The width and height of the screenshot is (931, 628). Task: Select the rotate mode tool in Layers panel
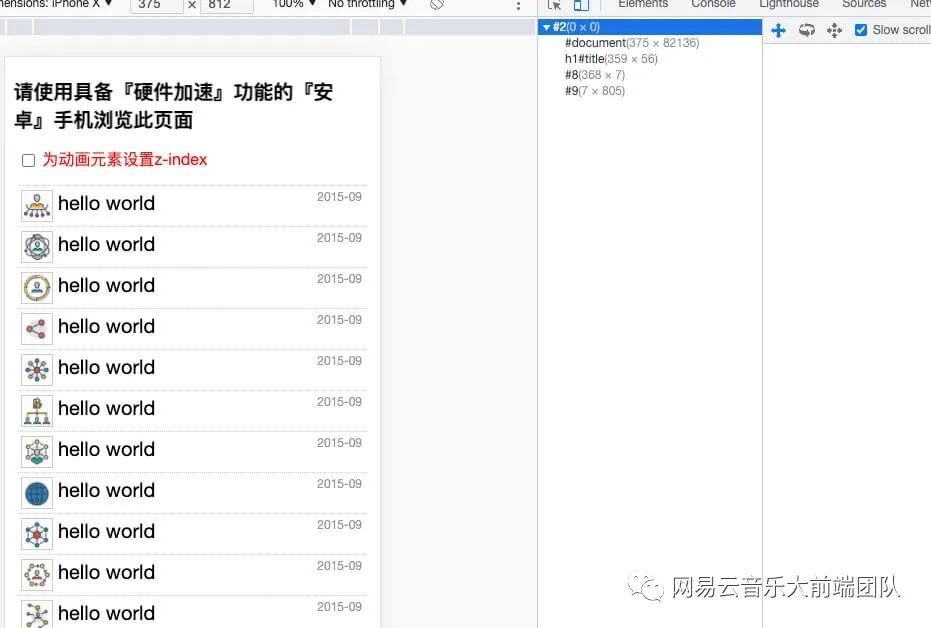pyautogui.click(x=807, y=30)
